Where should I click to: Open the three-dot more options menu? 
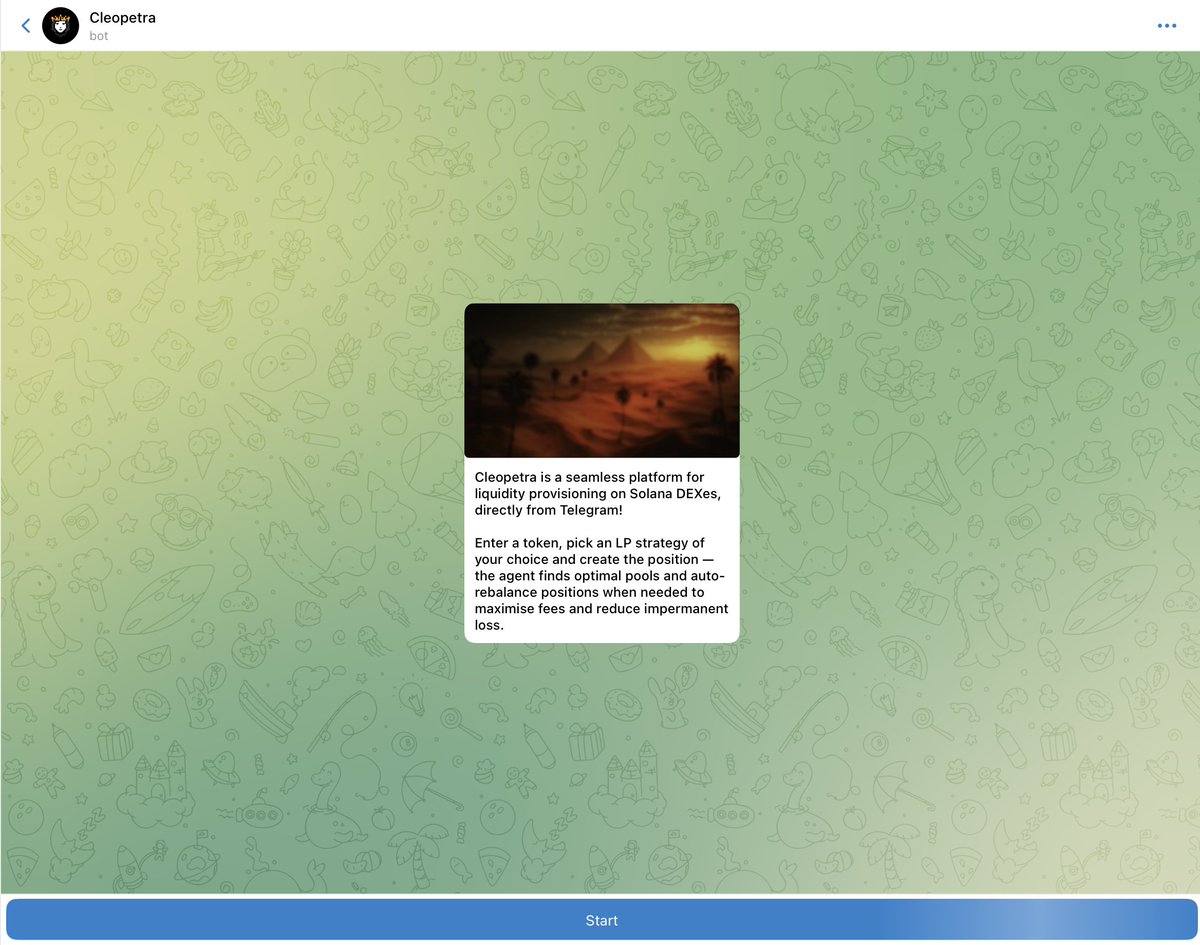coord(1167,26)
